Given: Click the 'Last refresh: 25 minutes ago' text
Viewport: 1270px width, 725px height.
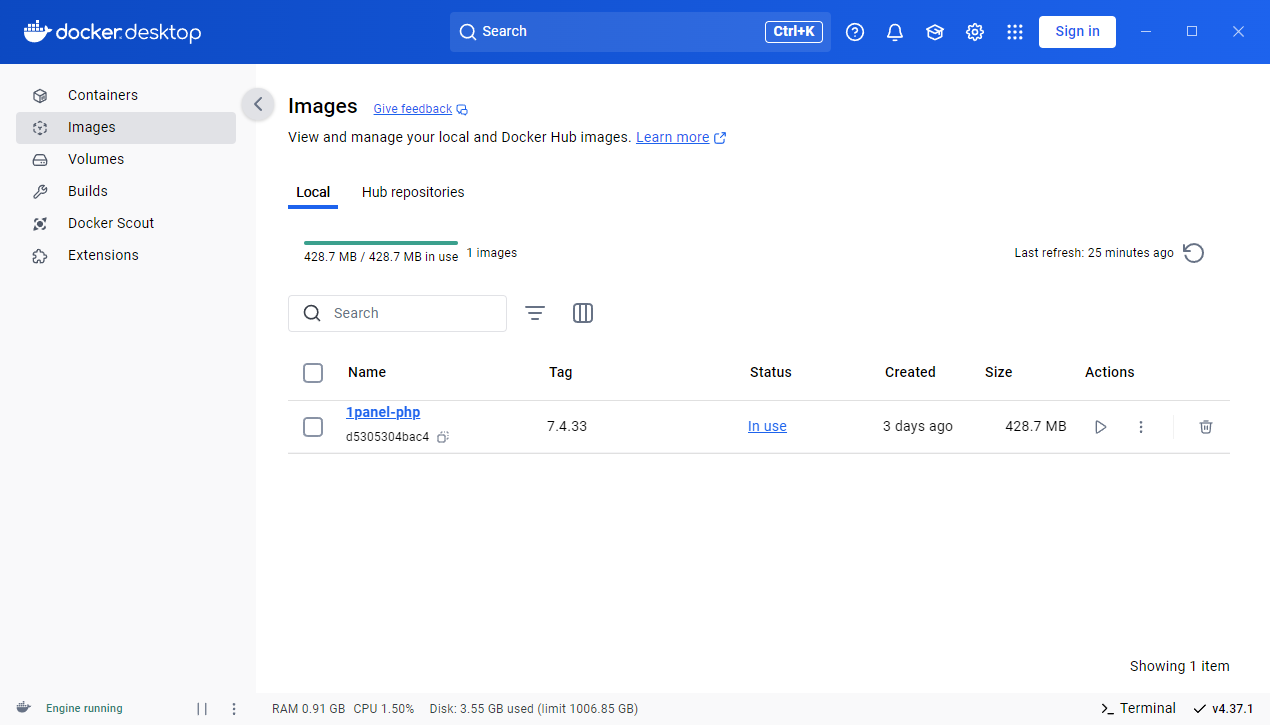Looking at the screenshot, I should 1094,253.
